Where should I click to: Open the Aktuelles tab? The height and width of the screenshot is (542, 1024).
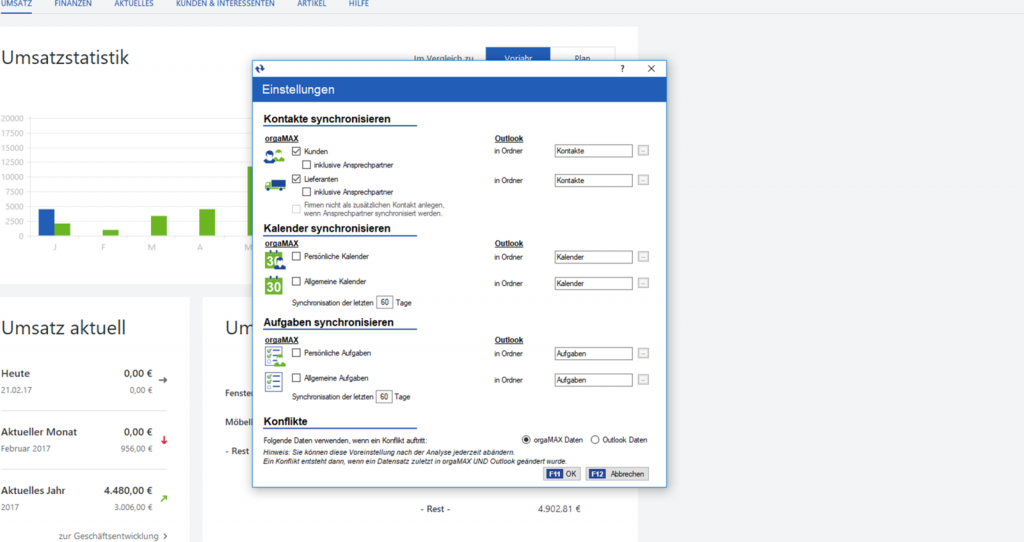tap(134, 4)
